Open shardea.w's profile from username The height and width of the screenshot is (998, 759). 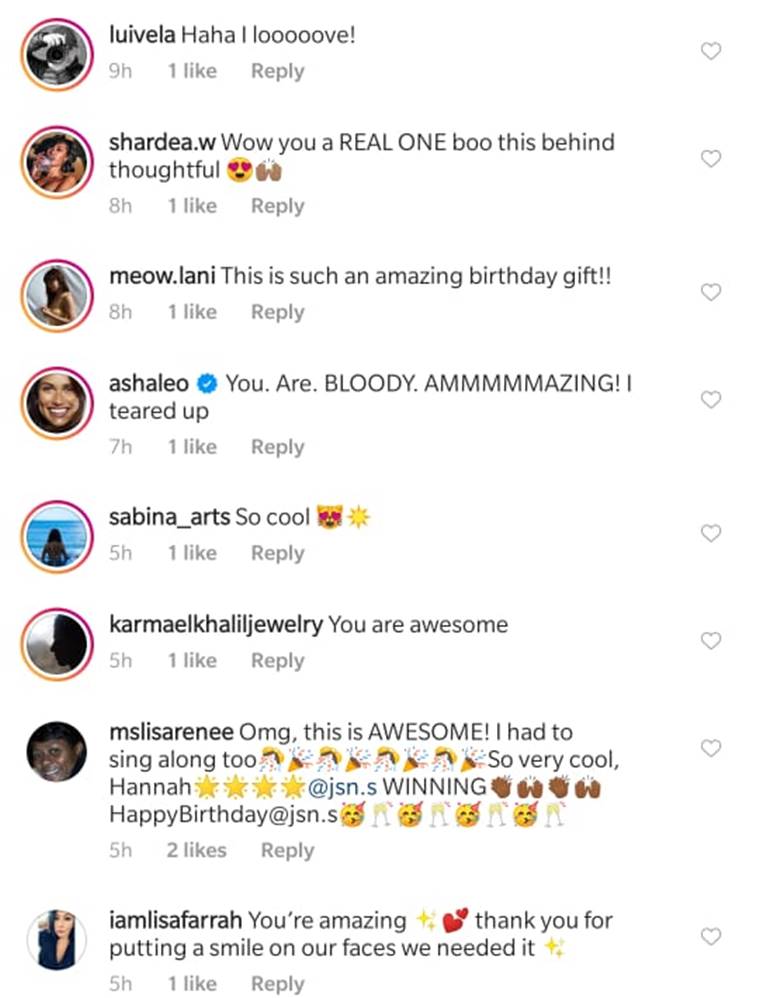click(x=161, y=142)
